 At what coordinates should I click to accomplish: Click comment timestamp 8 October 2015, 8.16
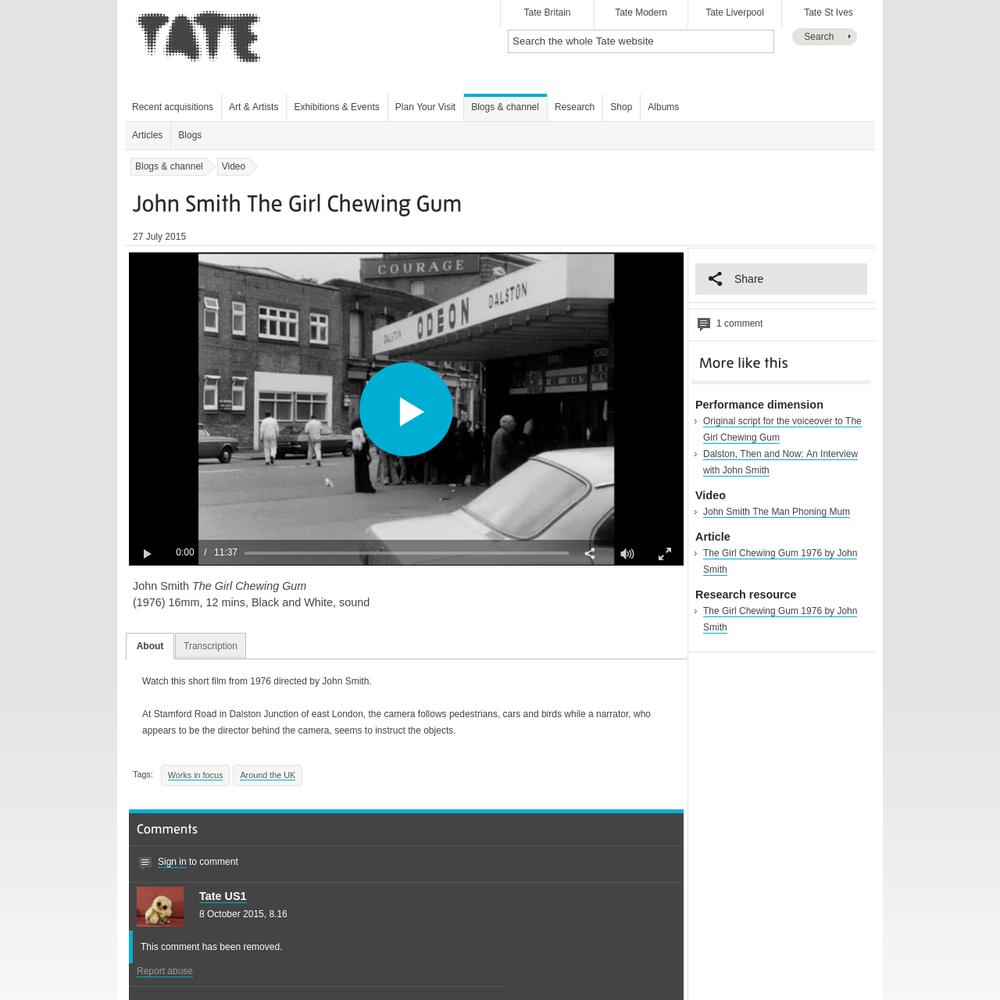pos(243,914)
